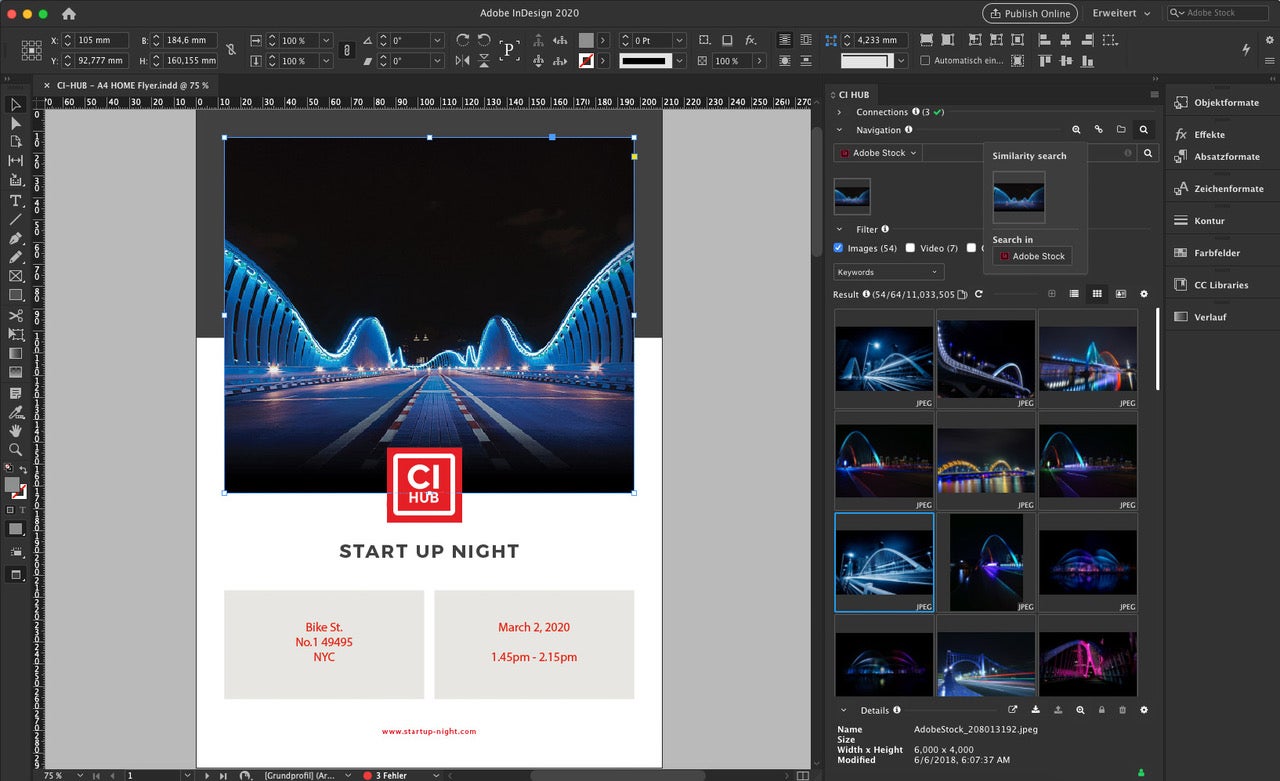Click the link icon in the Navigation row
1280x781 pixels.
1098,130
